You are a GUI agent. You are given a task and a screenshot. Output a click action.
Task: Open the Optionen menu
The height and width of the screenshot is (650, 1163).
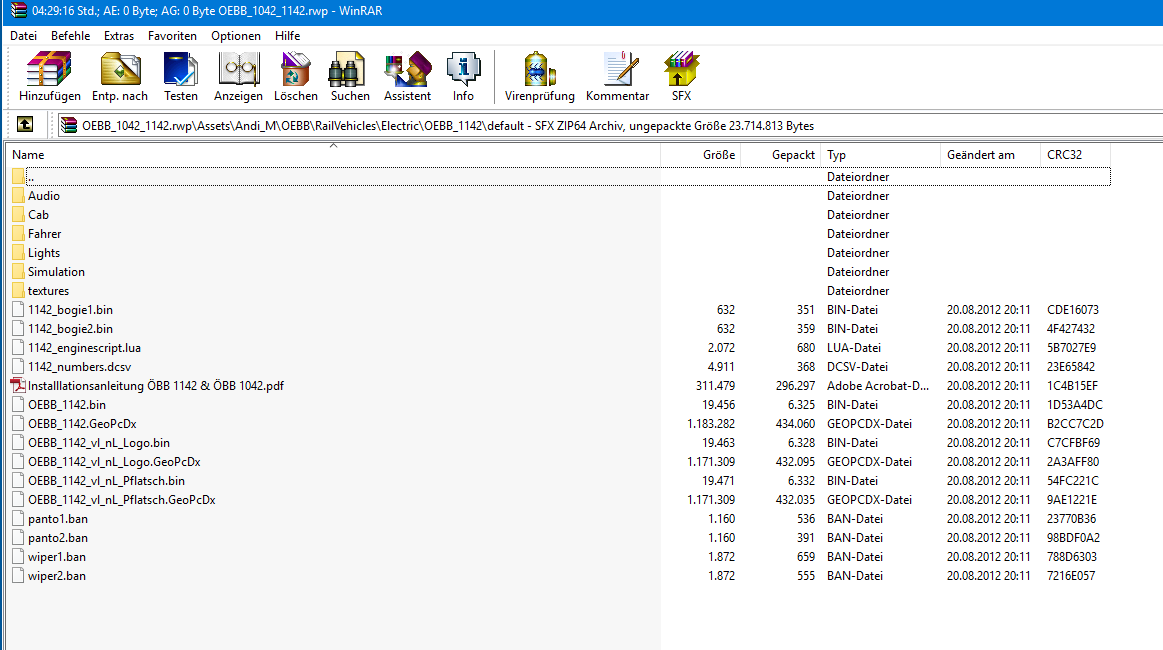pyautogui.click(x=236, y=36)
